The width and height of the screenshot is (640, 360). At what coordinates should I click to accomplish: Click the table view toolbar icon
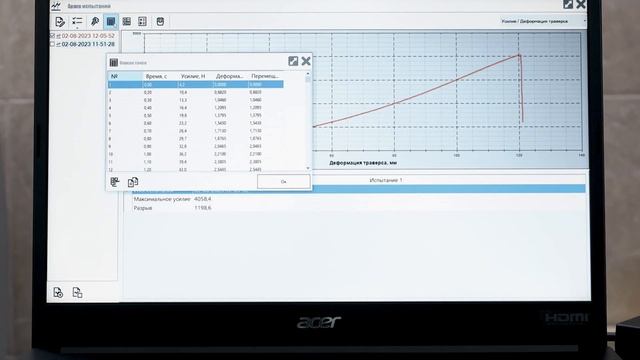coord(127,21)
